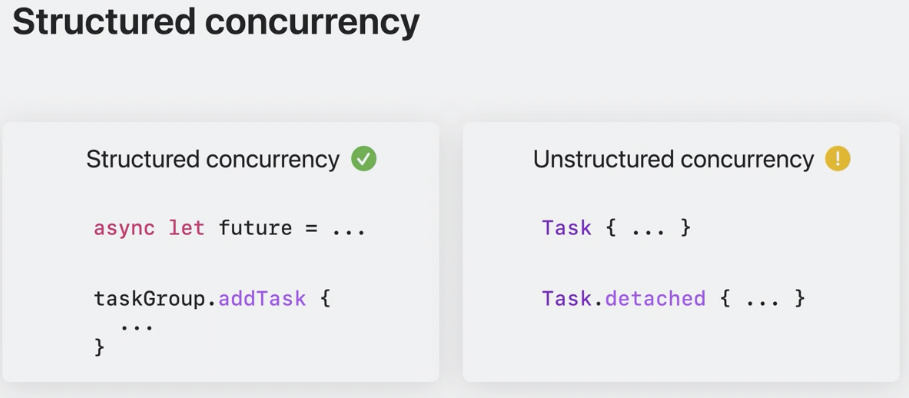
Task: Select the 'Structured concurrency' card heading
Action: pyautogui.click(x=213, y=159)
